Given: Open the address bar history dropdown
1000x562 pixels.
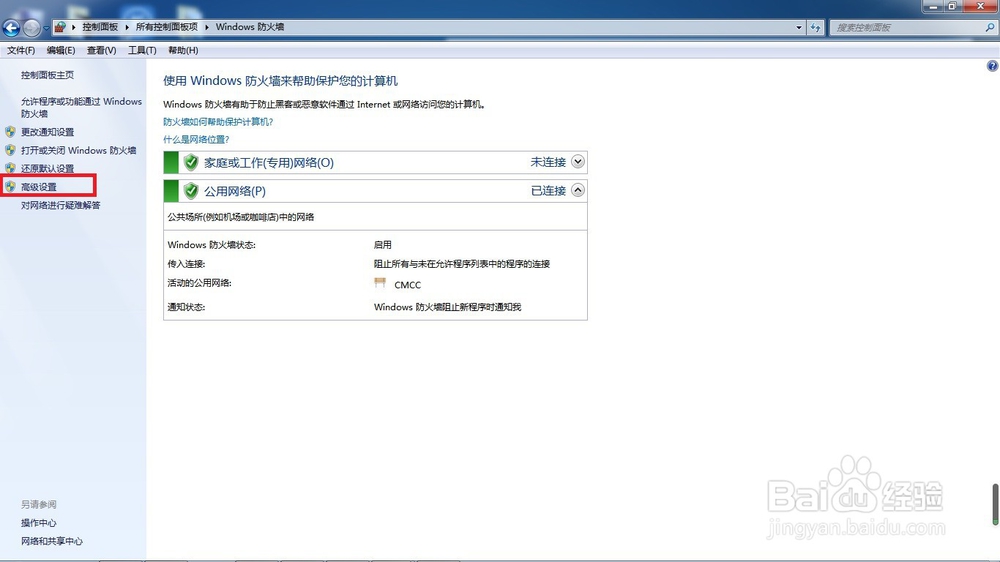Looking at the screenshot, I should coord(798,27).
